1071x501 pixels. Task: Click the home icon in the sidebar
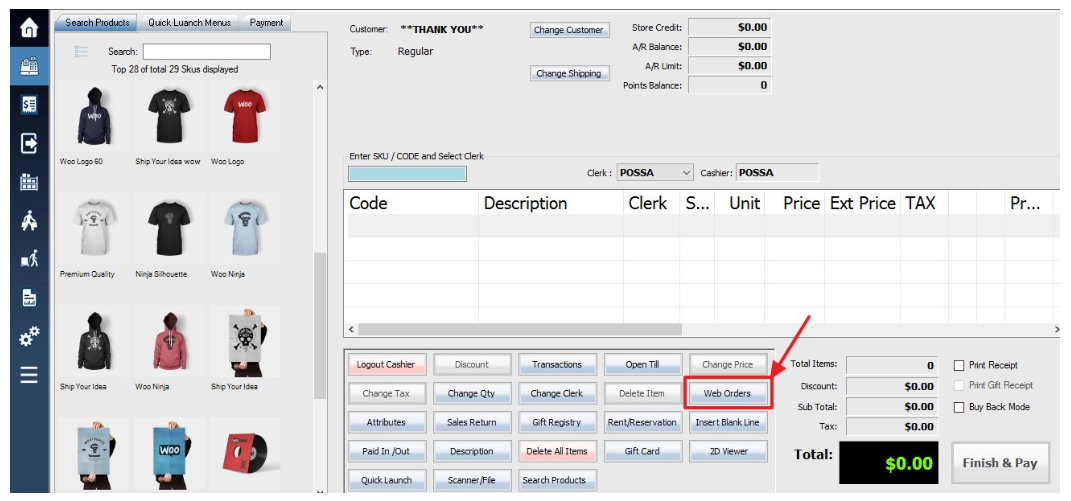(x=28, y=29)
